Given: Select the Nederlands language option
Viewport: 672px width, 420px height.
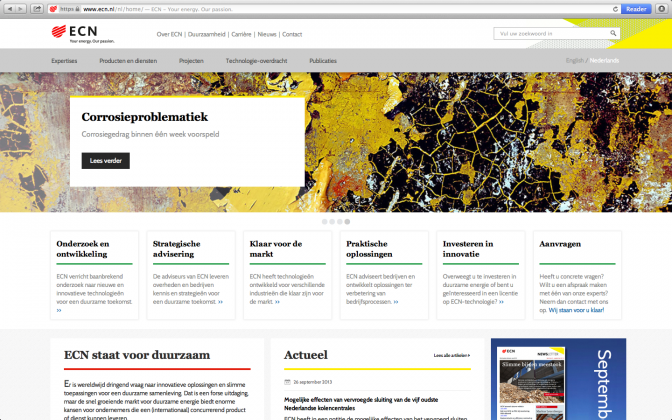Looking at the screenshot, I should (x=604, y=60).
